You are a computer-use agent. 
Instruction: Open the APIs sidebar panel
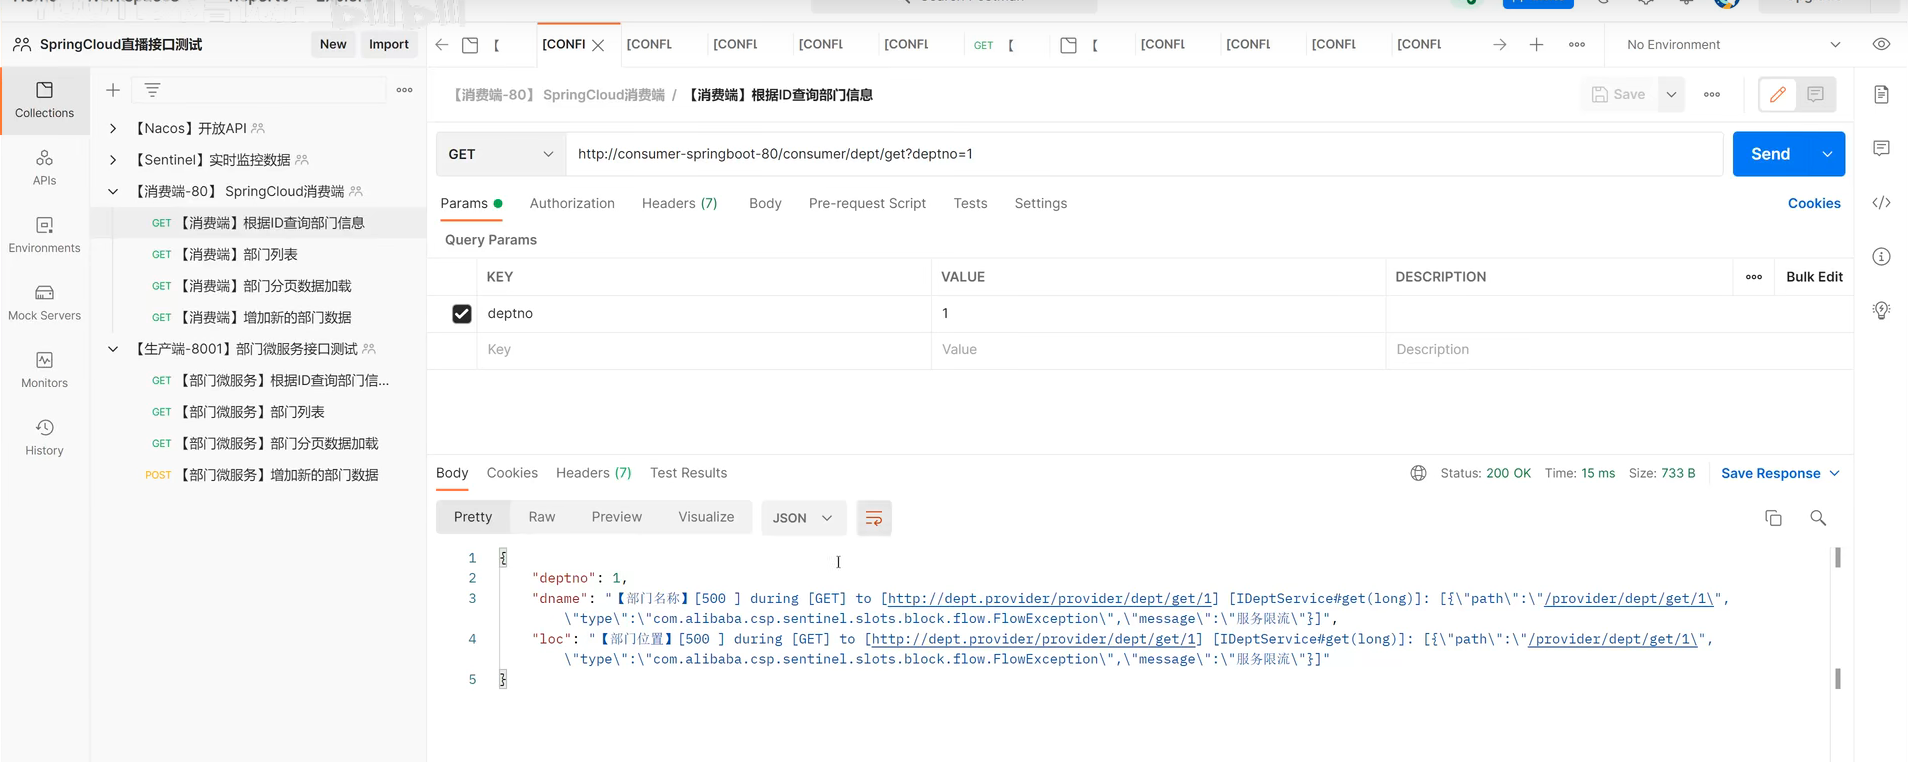click(x=44, y=167)
